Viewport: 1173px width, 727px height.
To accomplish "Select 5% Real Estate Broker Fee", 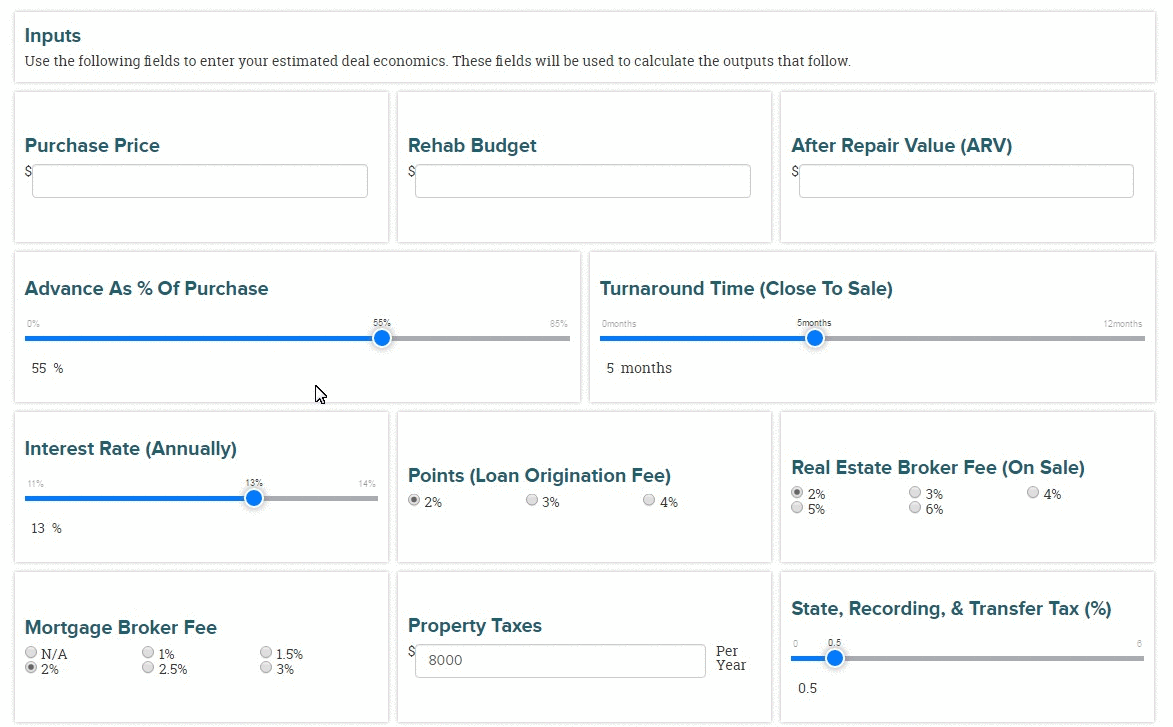I will [x=797, y=508].
